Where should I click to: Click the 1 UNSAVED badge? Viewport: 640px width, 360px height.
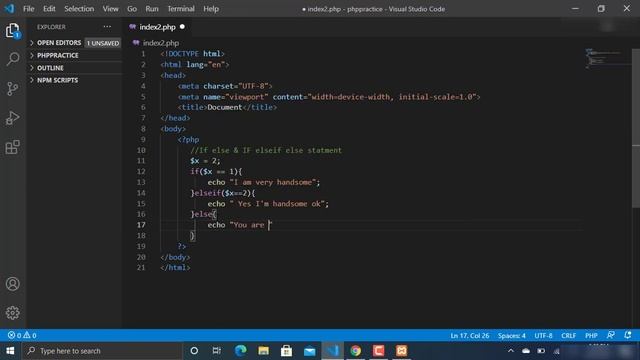point(103,43)
